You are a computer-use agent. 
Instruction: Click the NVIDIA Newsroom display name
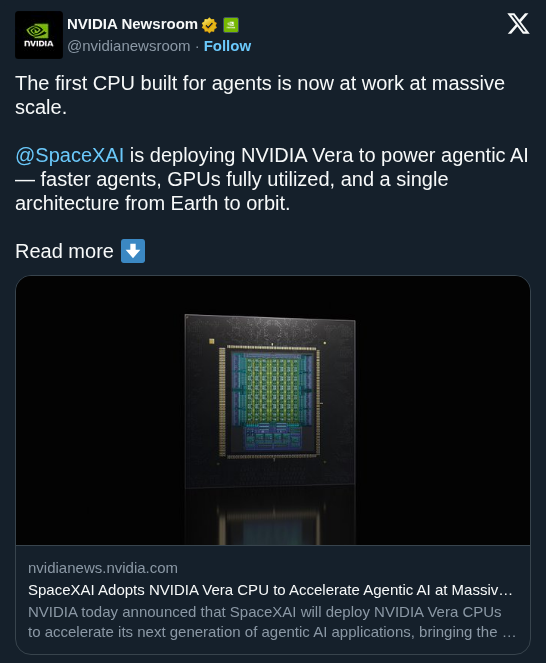pyautogui.click(x=132, y=25)
